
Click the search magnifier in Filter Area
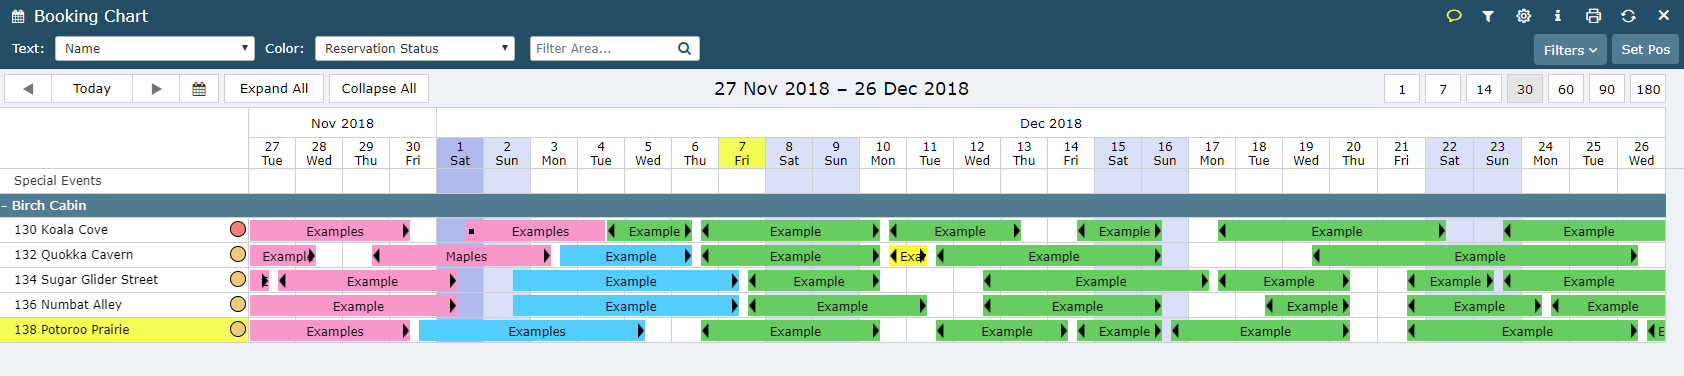684,48
